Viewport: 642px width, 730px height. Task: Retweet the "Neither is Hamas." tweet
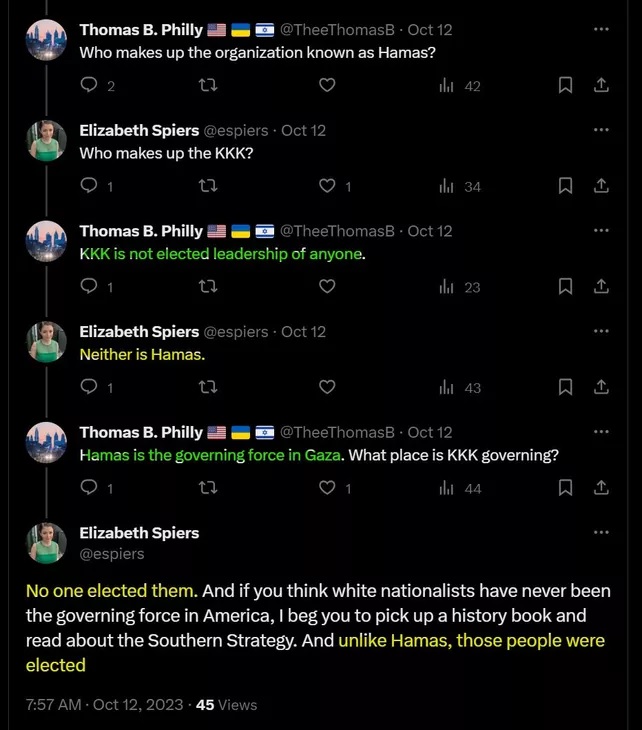(208, 387)
